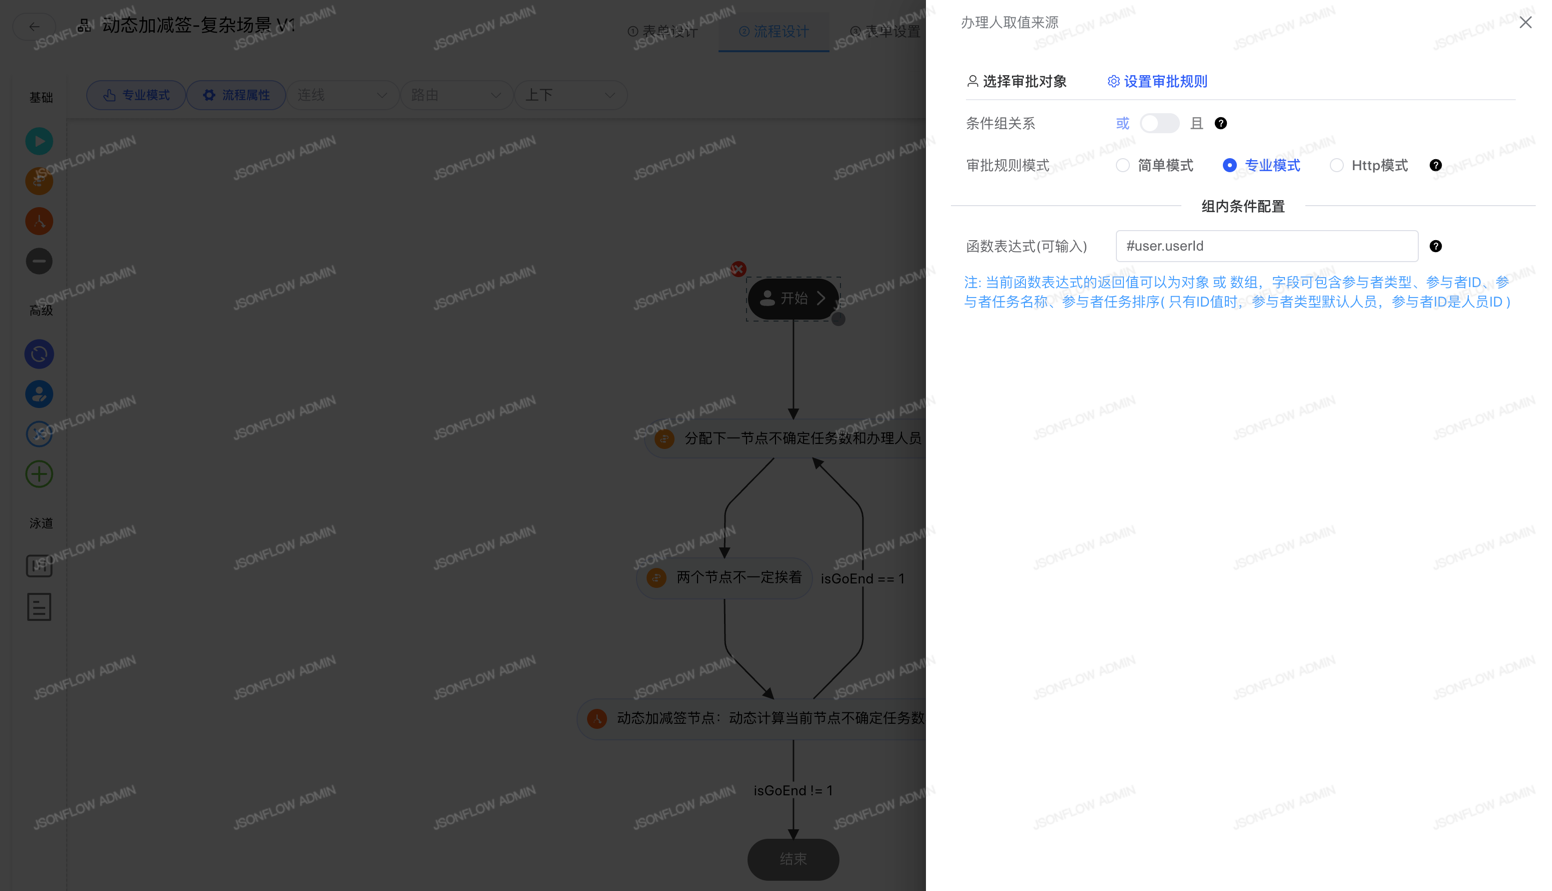Click the 流程属性 toolbar button

click(x=236, y=95)
